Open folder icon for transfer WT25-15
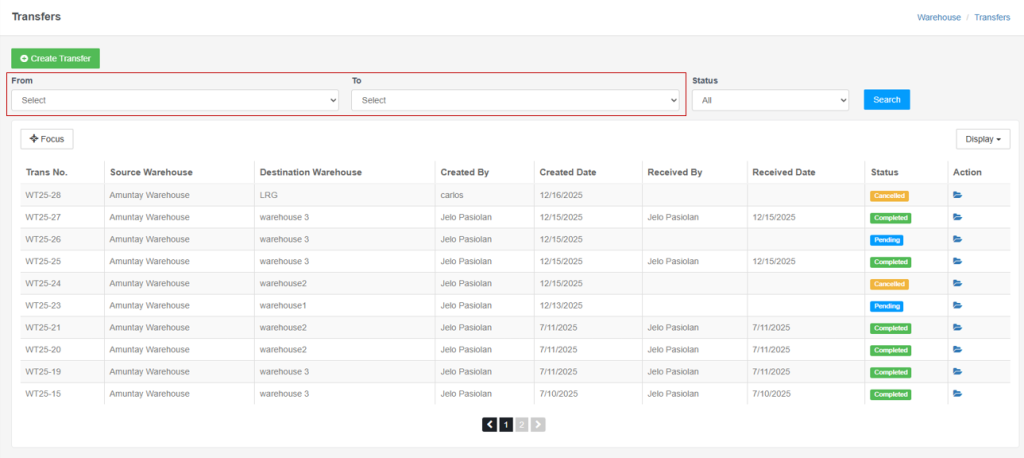Viewport: 1024px width, 458px height. point(957,394)
